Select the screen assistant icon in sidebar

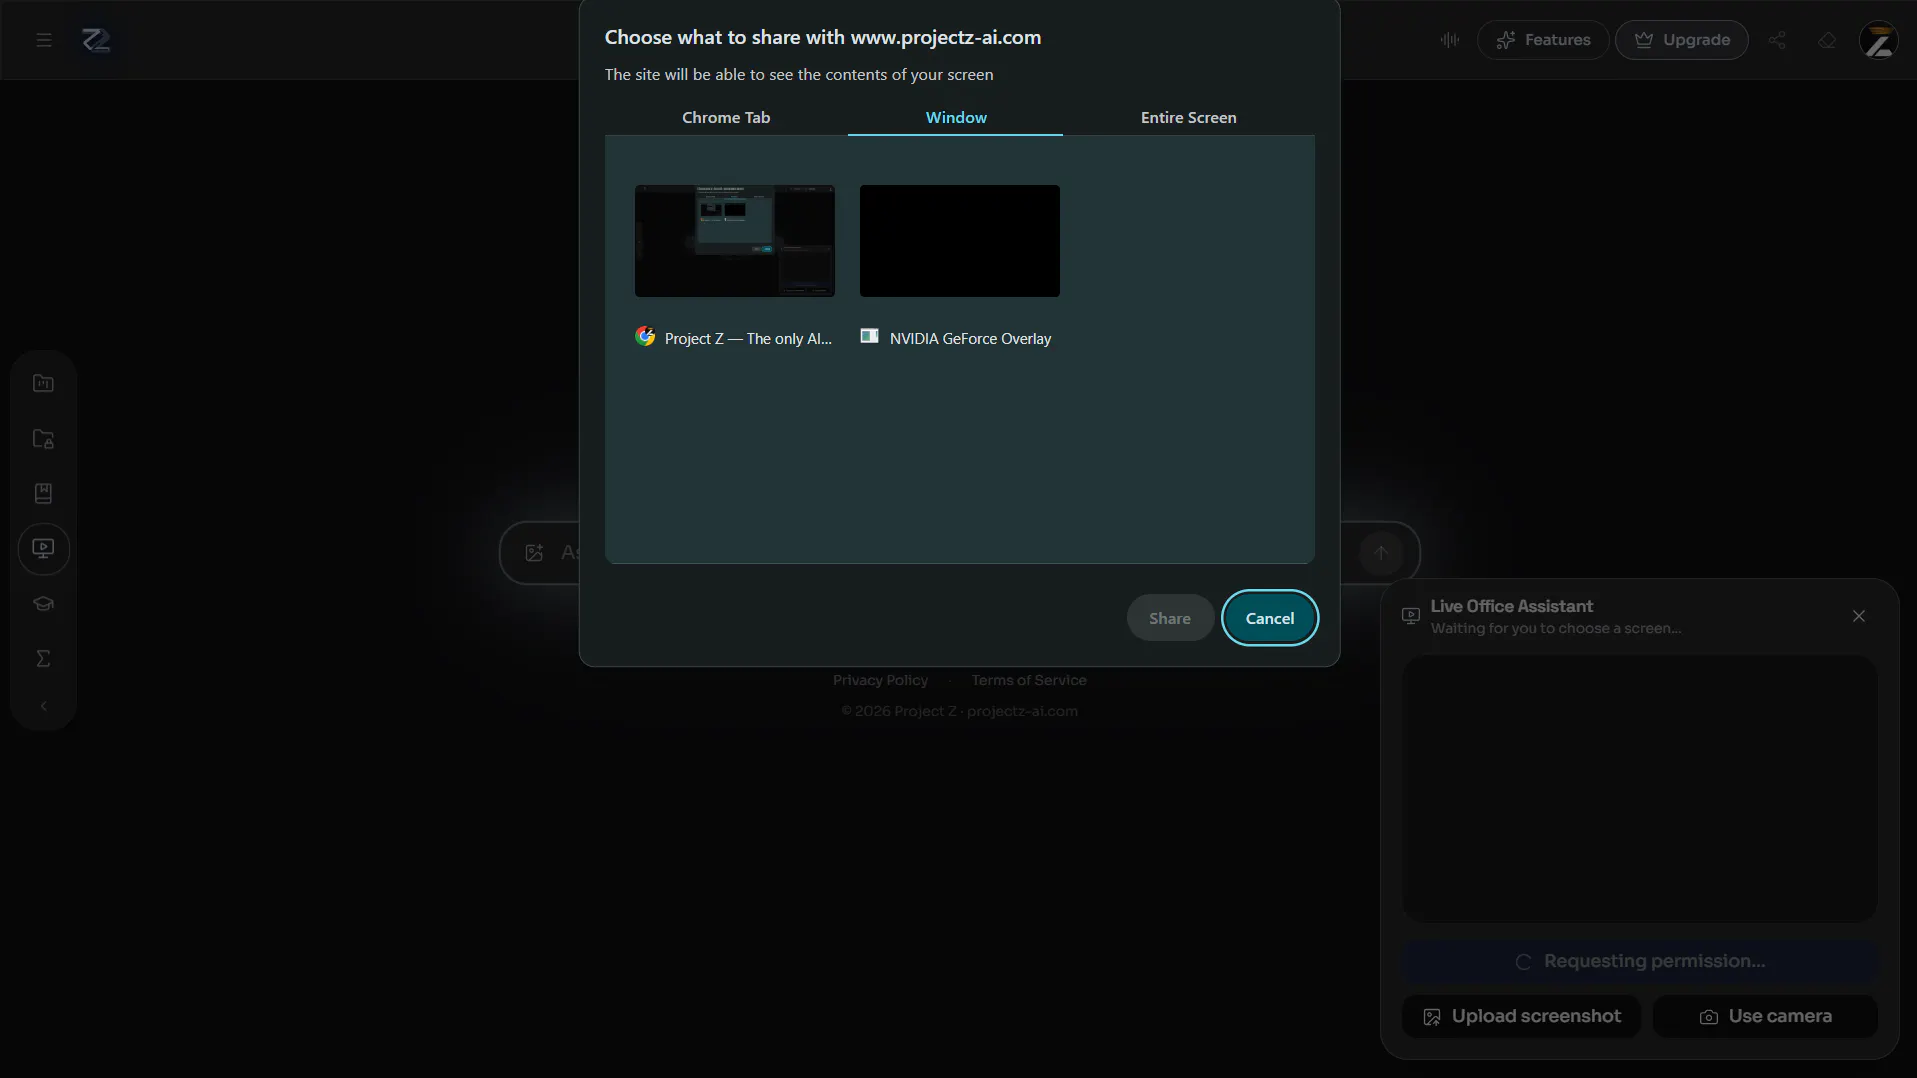pos(43,548)
